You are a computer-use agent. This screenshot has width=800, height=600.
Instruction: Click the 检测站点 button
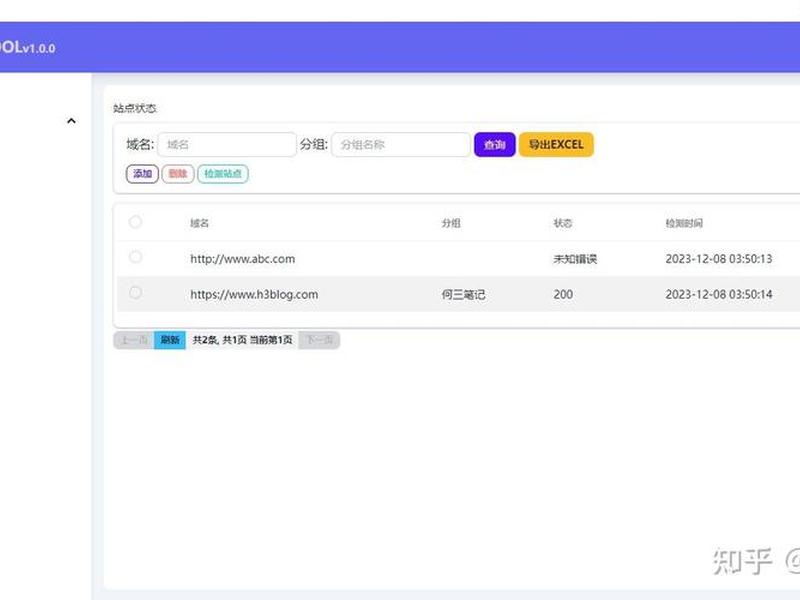(223, 173)
